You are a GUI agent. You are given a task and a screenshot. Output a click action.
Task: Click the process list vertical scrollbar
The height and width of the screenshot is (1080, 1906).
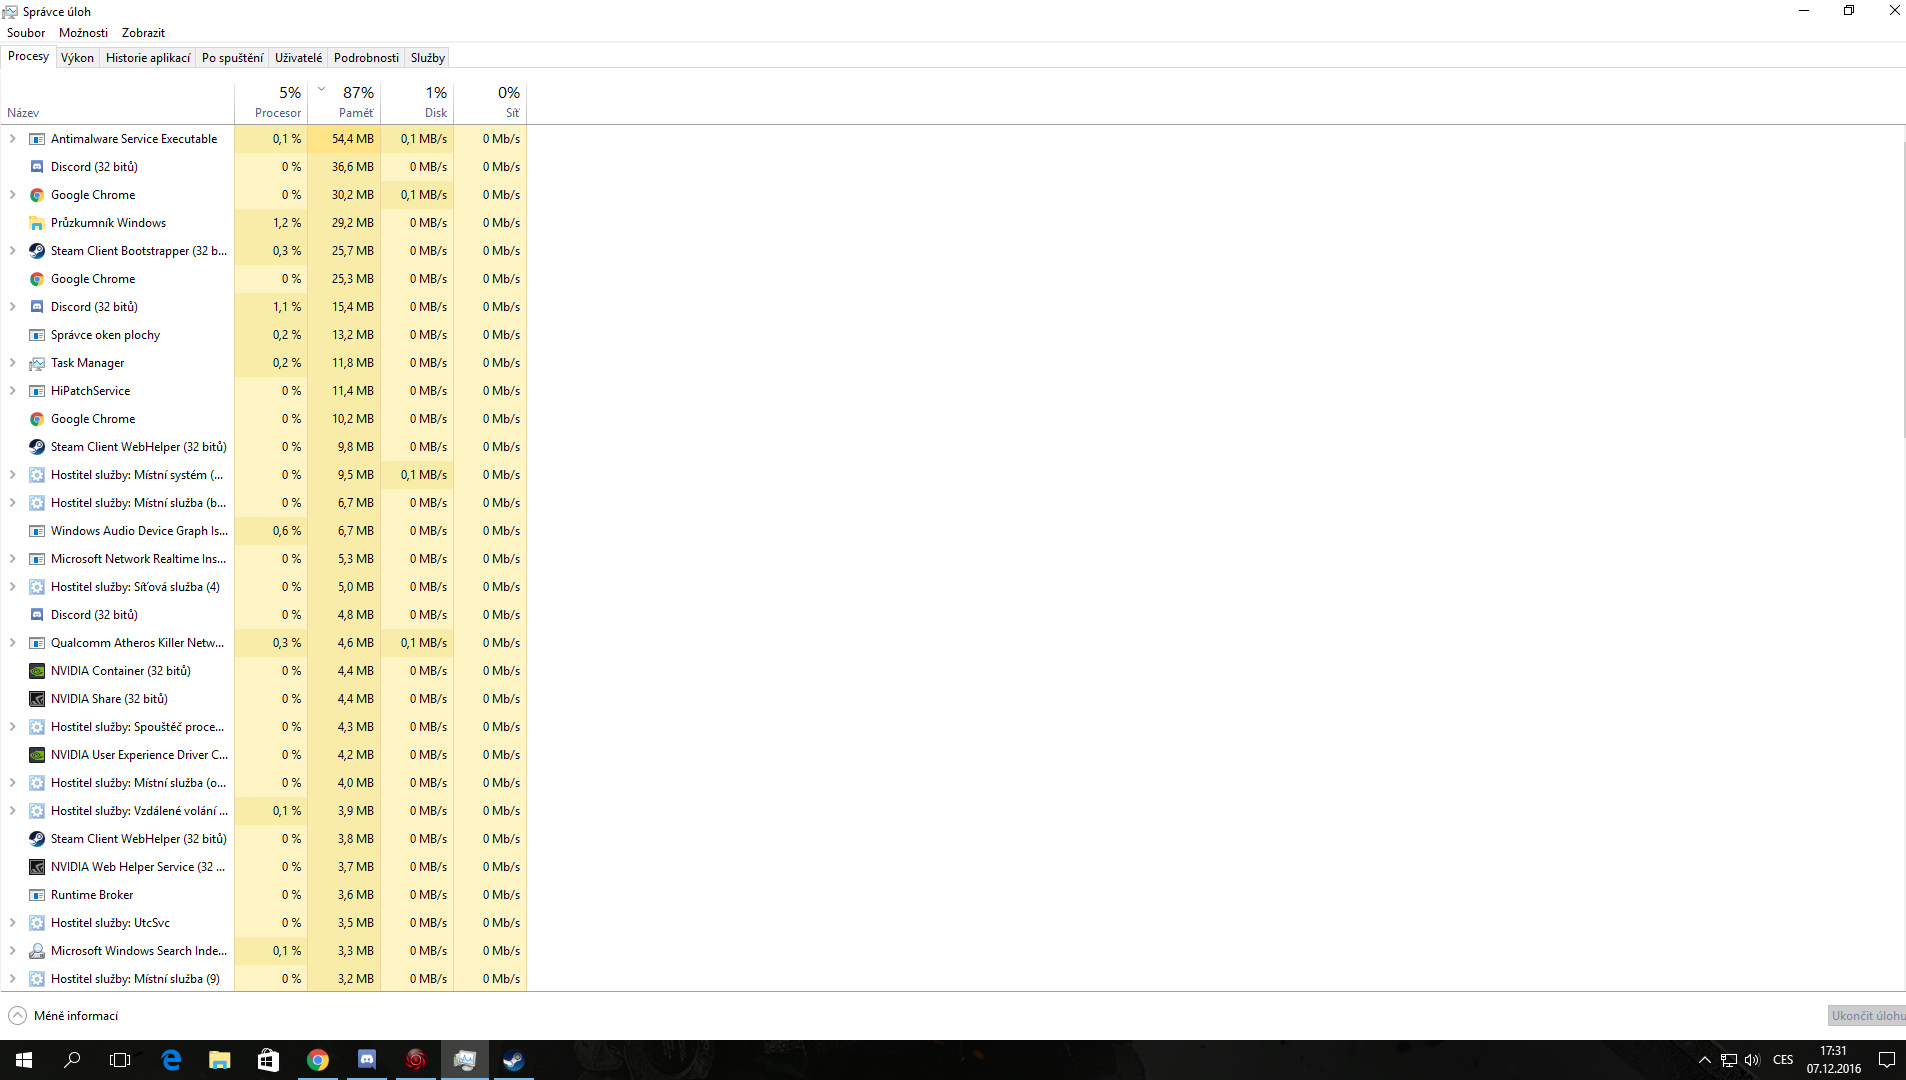pyautogui.click(x=1902, y=290)
